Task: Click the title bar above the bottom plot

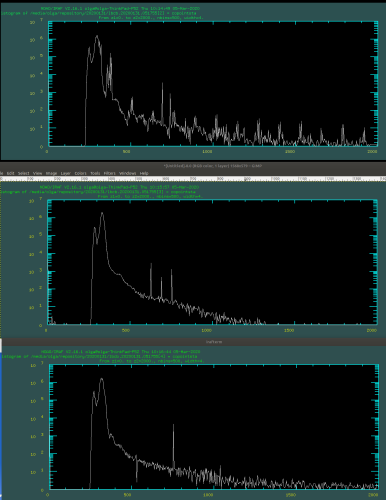Action: coord(193,342)
